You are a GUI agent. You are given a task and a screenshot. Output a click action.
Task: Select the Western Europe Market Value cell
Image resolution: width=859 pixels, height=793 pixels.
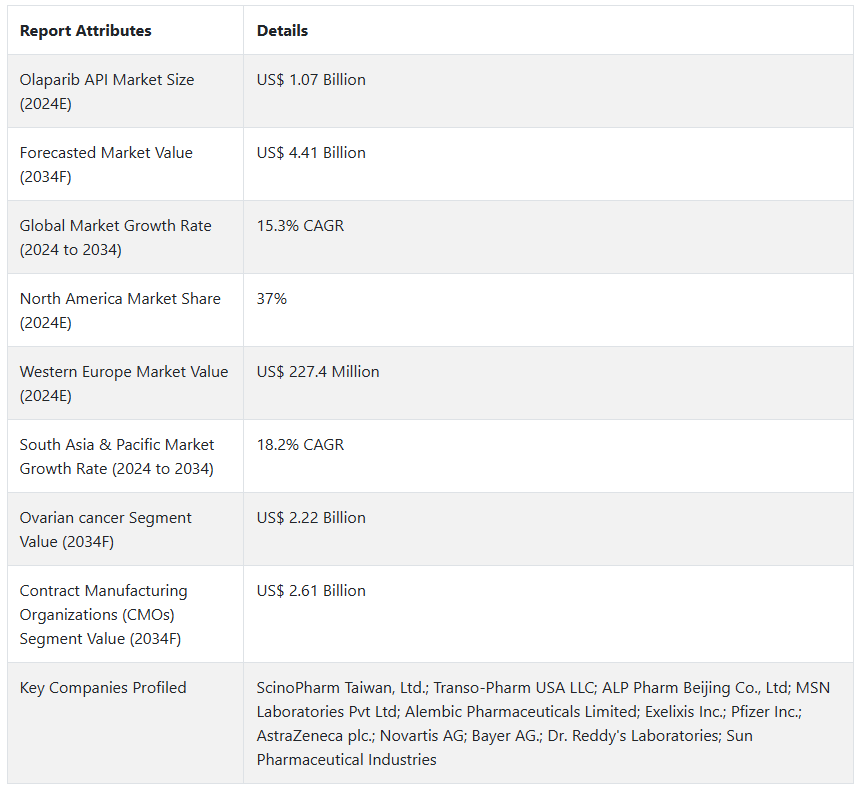point(124,383)
